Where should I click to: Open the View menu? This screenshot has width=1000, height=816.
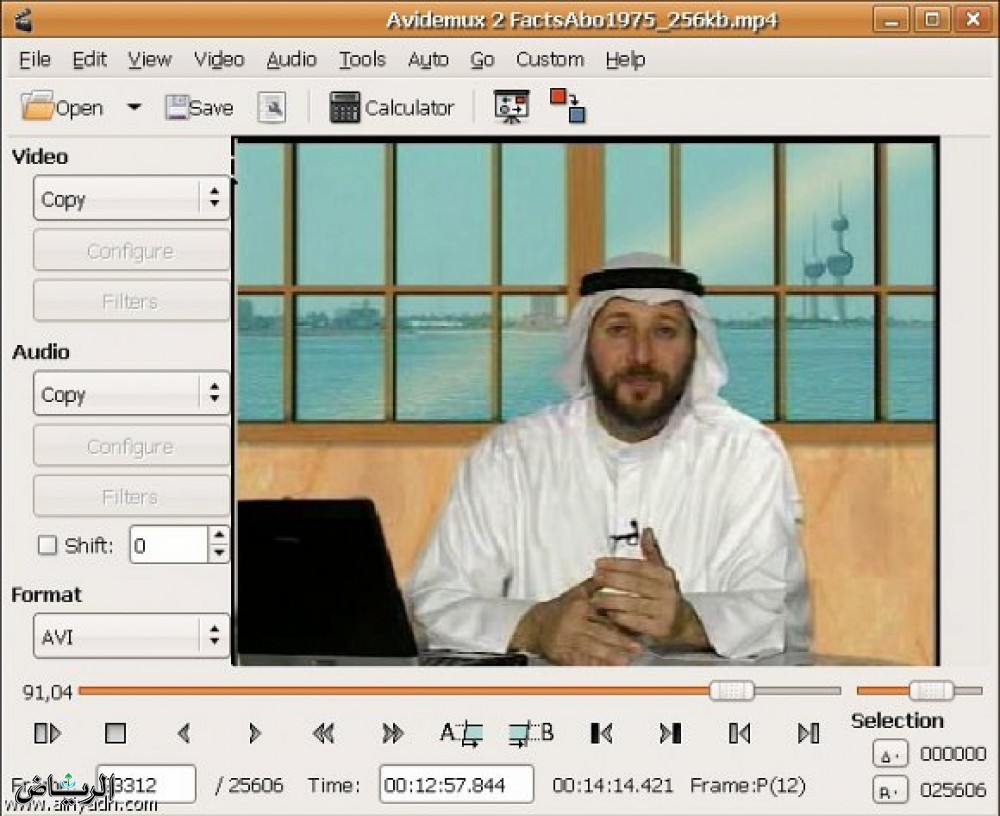click(x=150, y=59)
